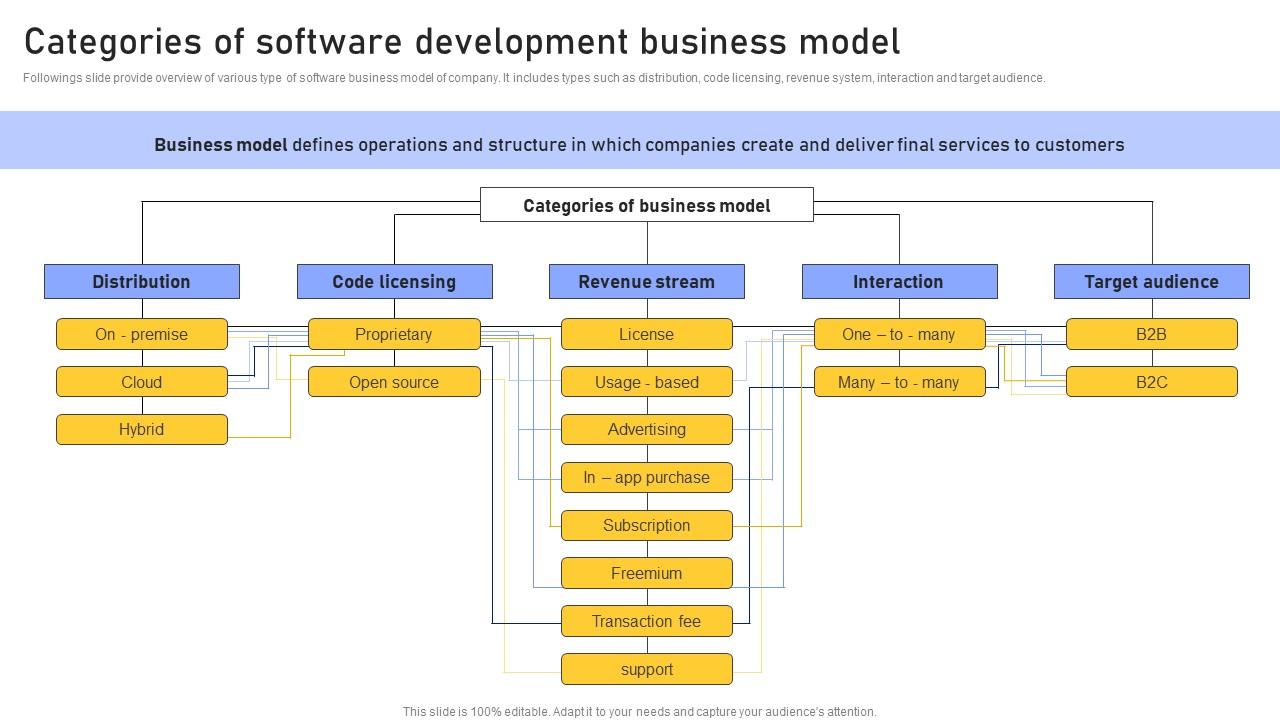The width and height of the screenshot is (1280, 720).
Task: Select the Distribution header box
Action: pos(141,282)
